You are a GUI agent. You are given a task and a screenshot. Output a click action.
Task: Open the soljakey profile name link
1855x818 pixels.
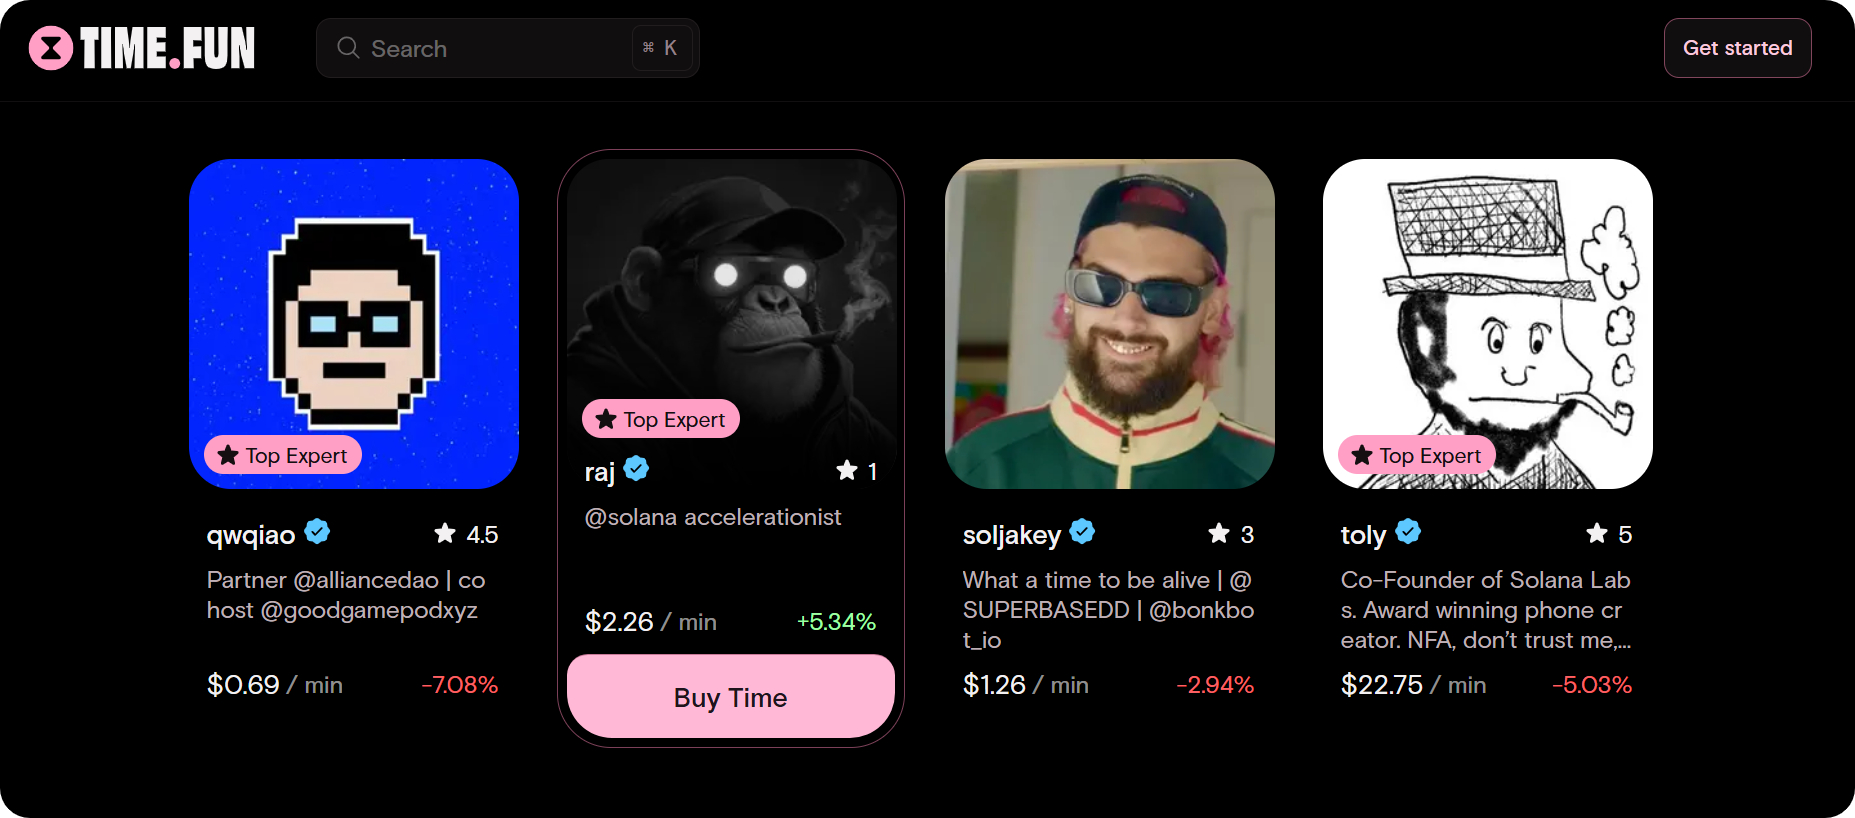point(1011,535)
